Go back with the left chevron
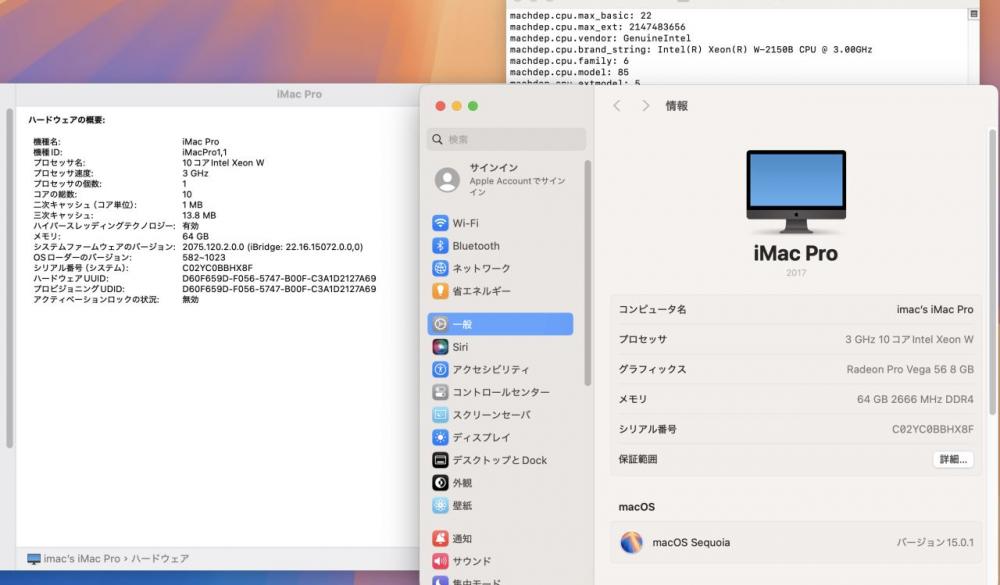The image size is (1000, 585). (617, 106)
